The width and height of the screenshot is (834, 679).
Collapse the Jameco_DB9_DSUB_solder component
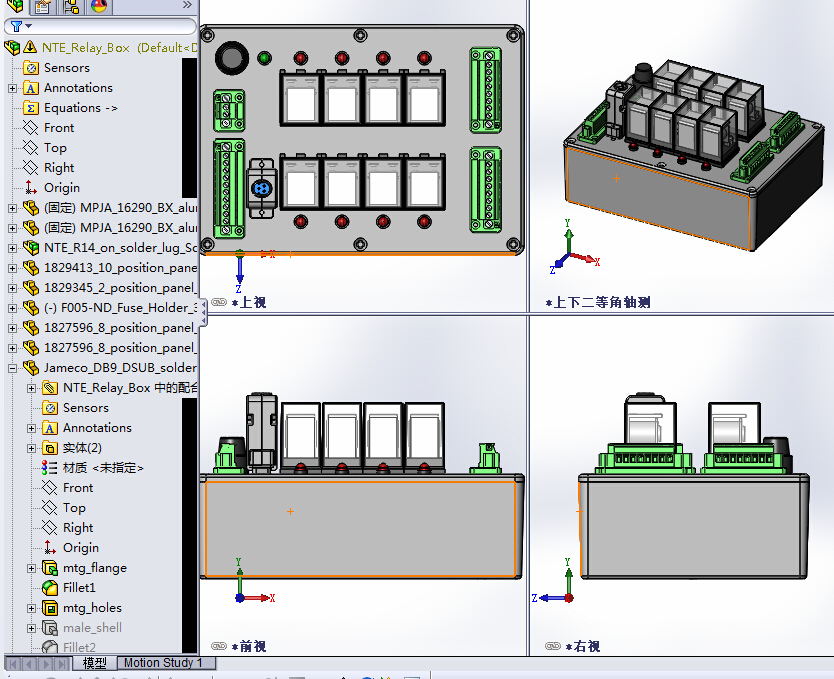click(x=12, y=368)
